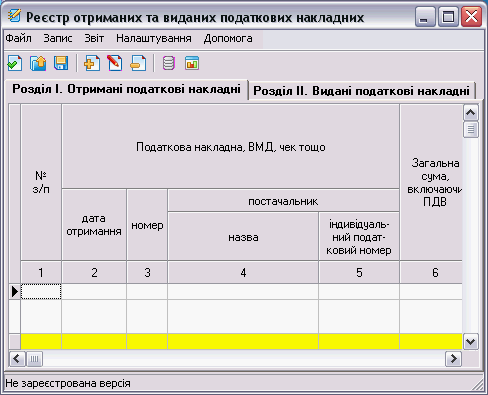This screenshot has height=395, width=488.
Task: Open the Допомога menu
Action: pyautogui.click(x=228, y=38)
